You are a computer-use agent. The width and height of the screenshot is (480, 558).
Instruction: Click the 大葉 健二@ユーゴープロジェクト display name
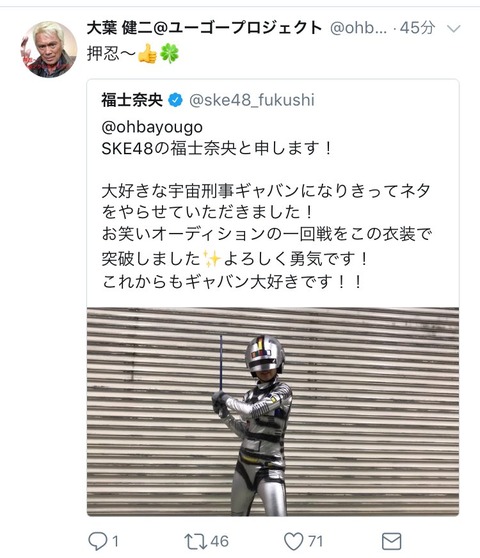pos(204,28)
